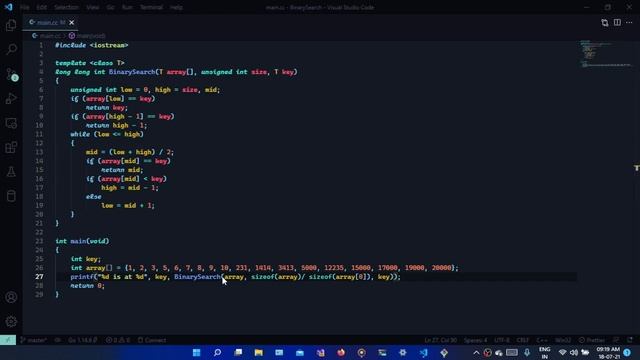Open the Search view in activity bar

(x=11, y=49)
